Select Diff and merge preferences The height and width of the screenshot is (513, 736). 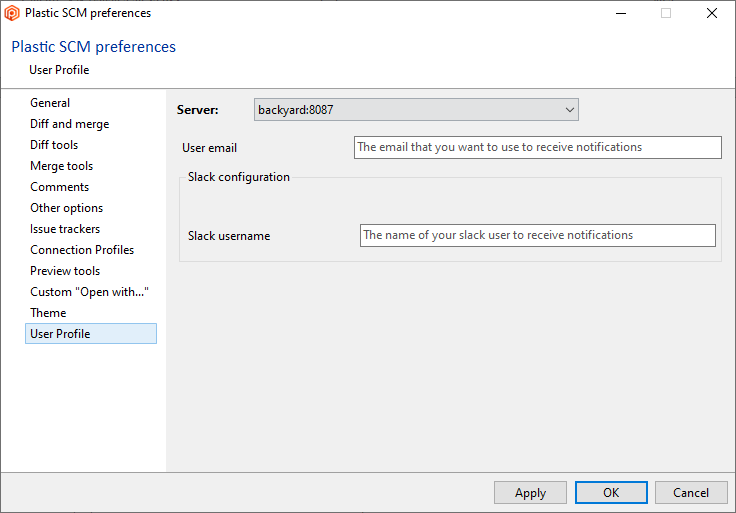point(69,124)
